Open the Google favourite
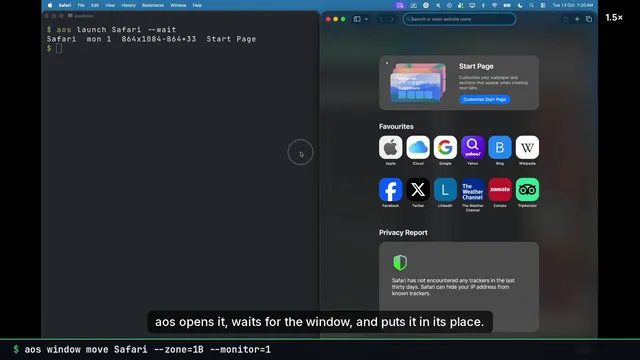 (445, 147)
